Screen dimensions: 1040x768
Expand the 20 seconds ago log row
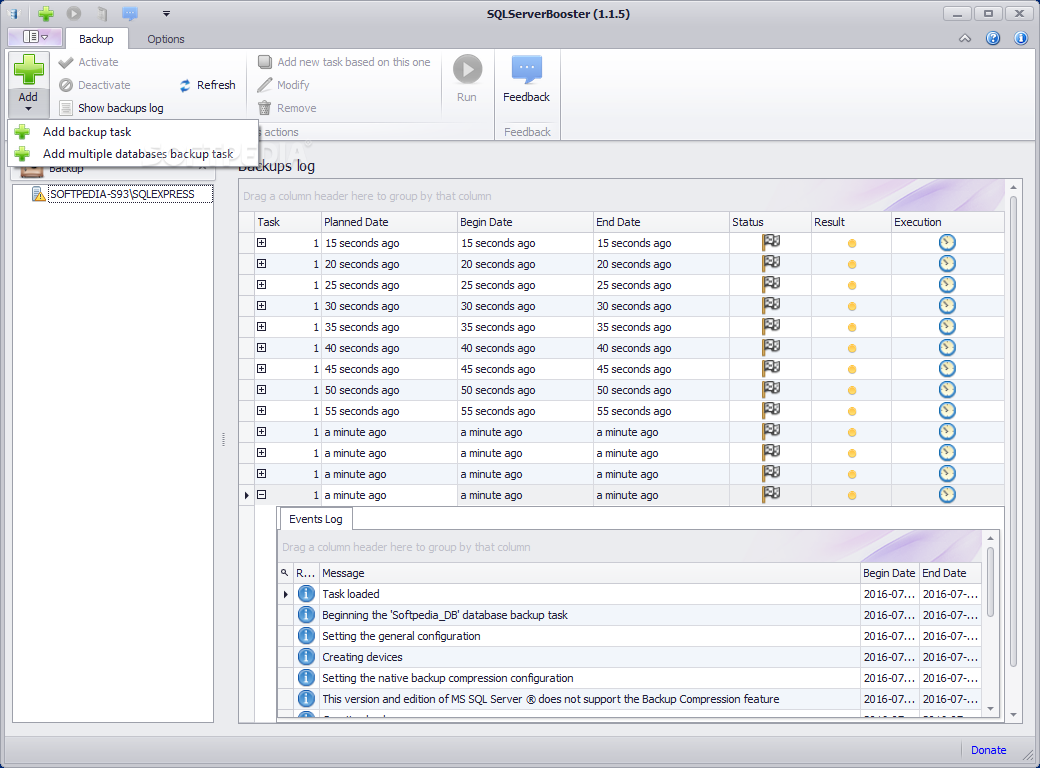[261, 264]
